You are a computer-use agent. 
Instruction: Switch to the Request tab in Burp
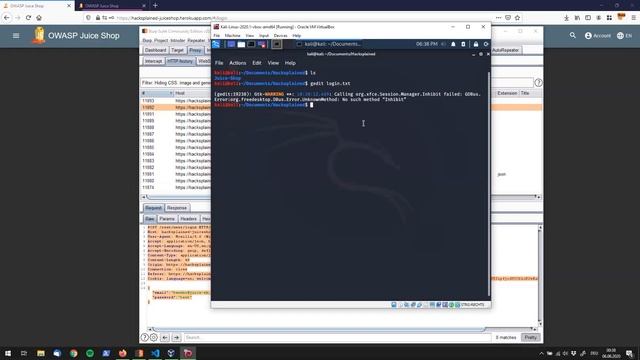[x=153, y=208]
